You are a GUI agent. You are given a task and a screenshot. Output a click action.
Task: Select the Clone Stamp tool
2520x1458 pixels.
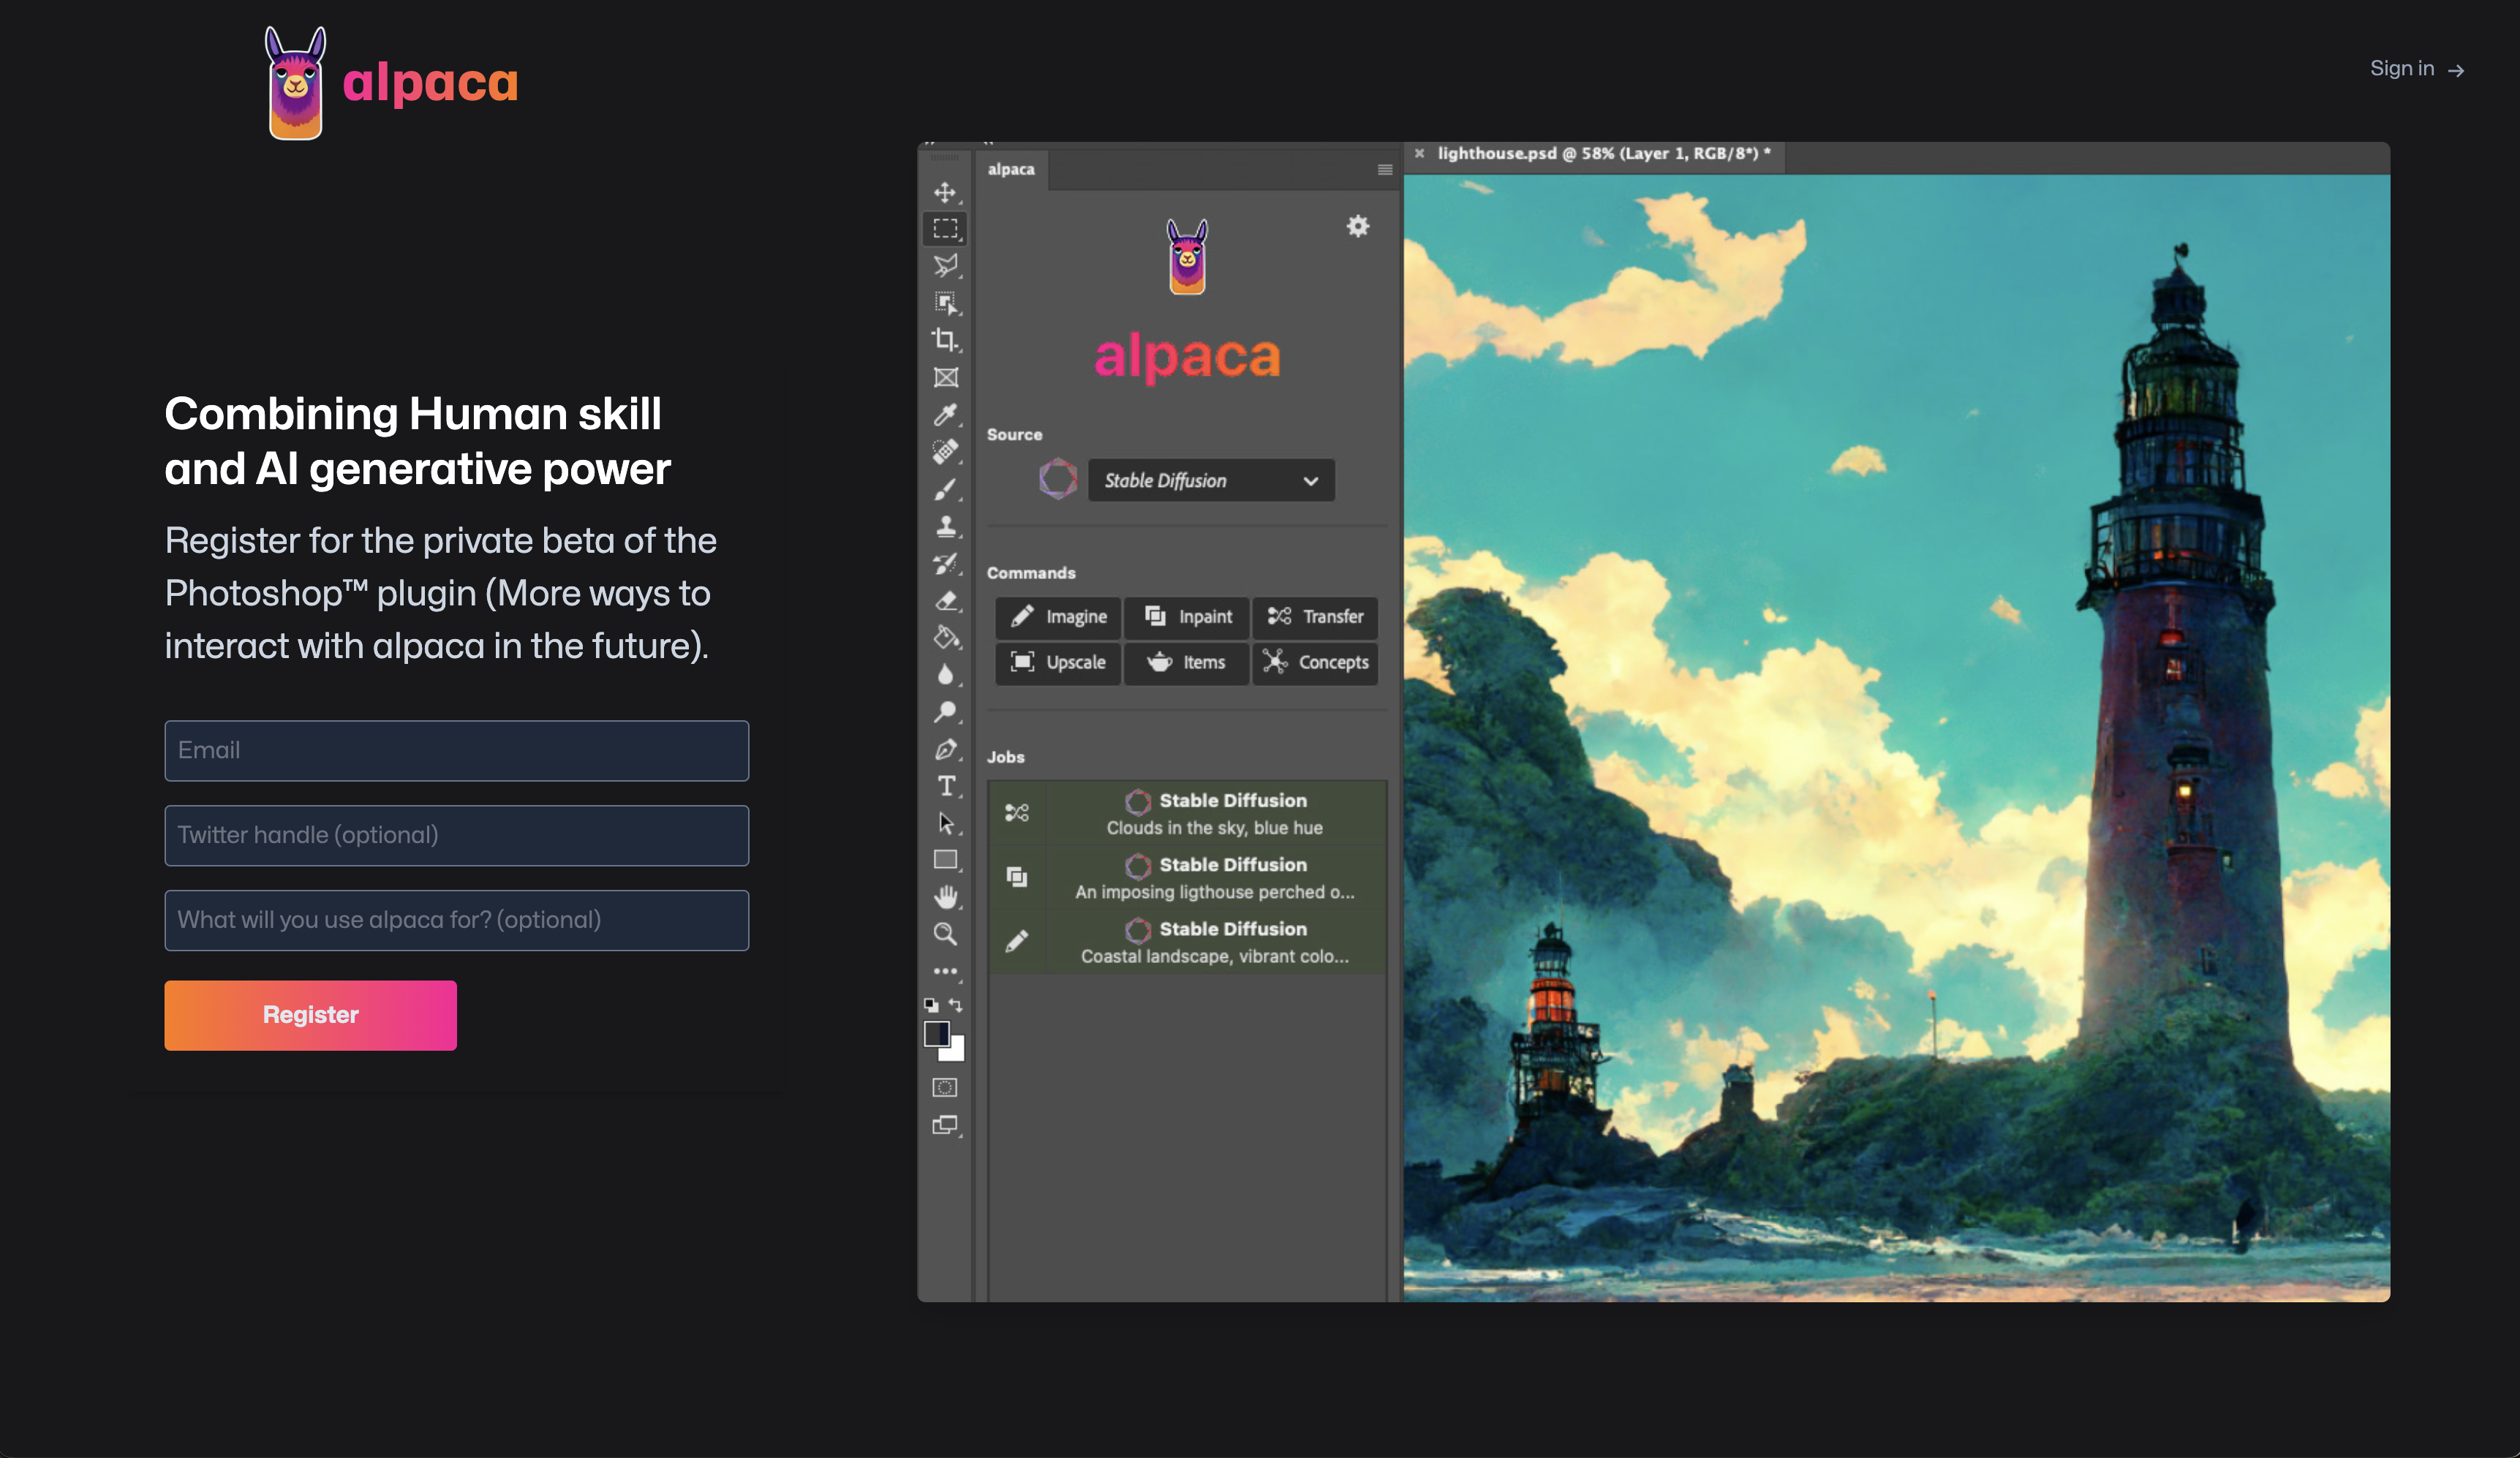coord(945,526)
